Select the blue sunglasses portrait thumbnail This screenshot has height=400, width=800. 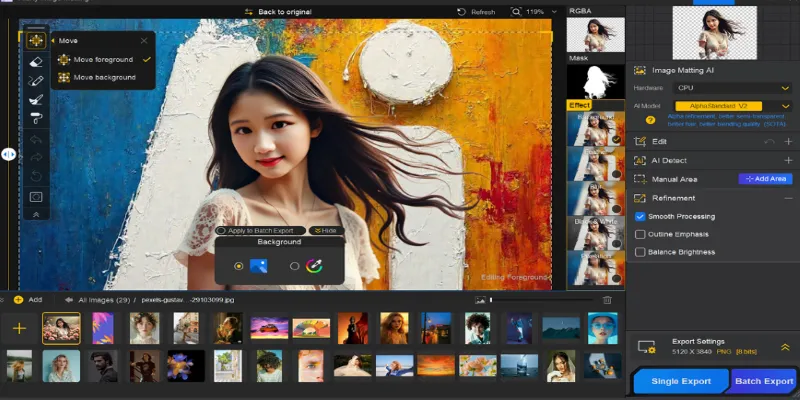603,328
